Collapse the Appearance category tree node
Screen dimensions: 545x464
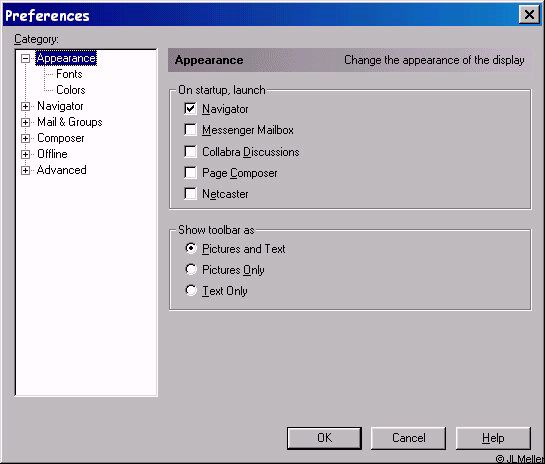pos(25,58)
